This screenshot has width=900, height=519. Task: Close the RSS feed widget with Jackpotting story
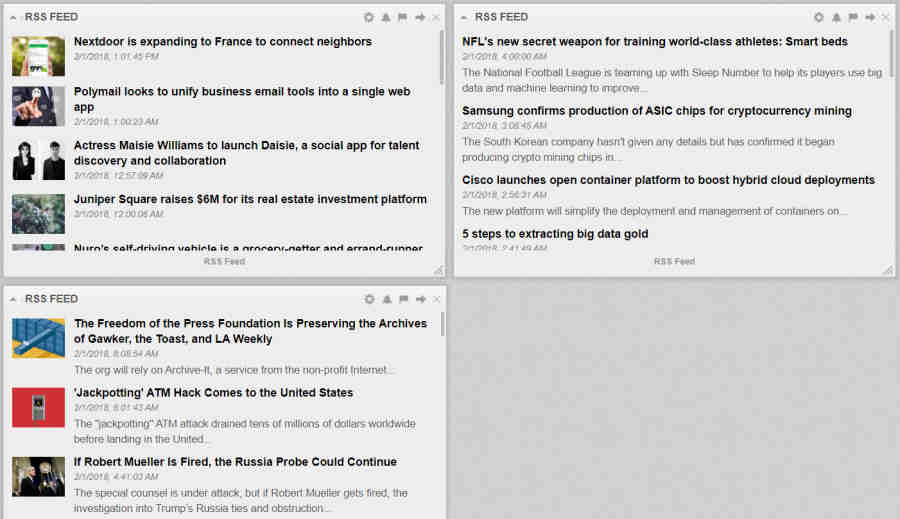coord(436,299)
